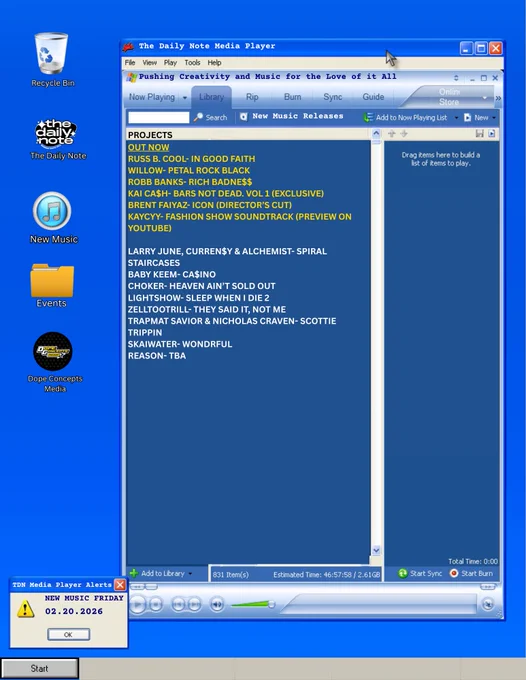Image resolution: width=526 pixels, height=680 pixels.
Task: Open the Online Store tab
Action: [x=449, y=97]
